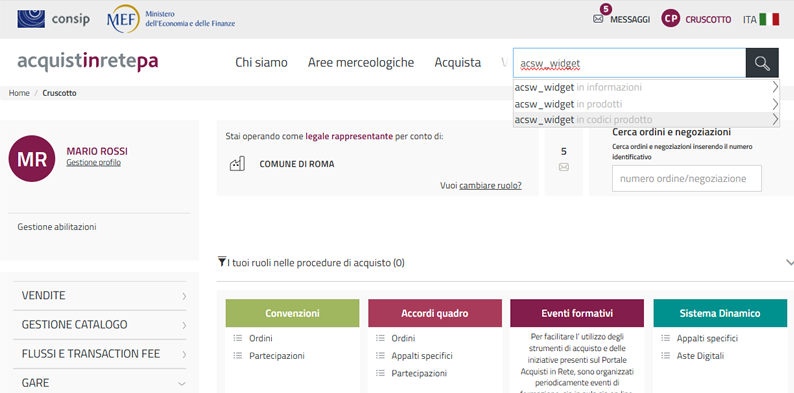This screenshot has height=393, width=794.
Task: Open Chi siamo navigation menu
Action: (261, 62)
